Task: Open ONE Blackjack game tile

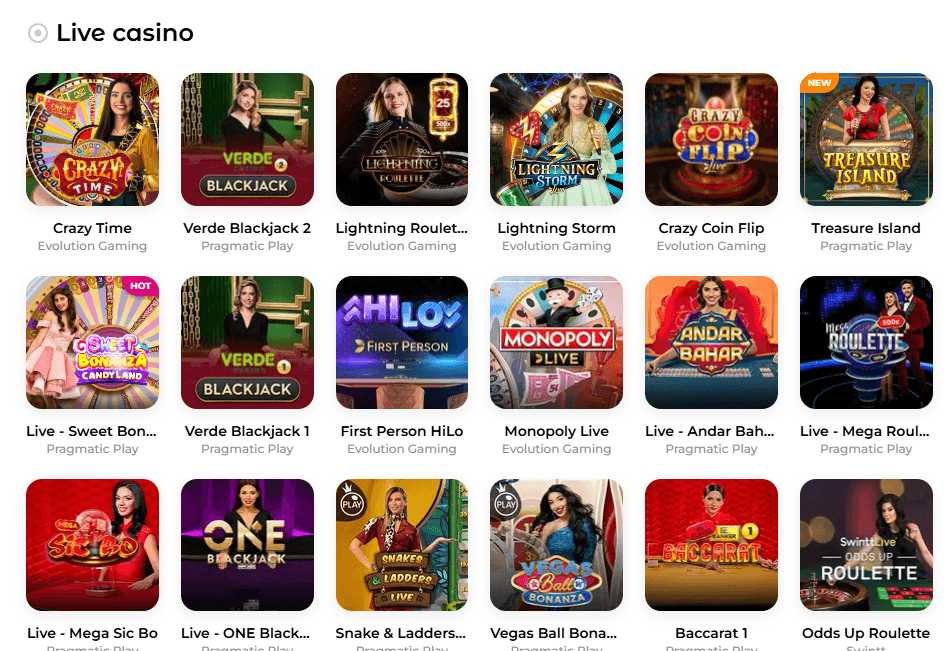Action: coord(247,545)
